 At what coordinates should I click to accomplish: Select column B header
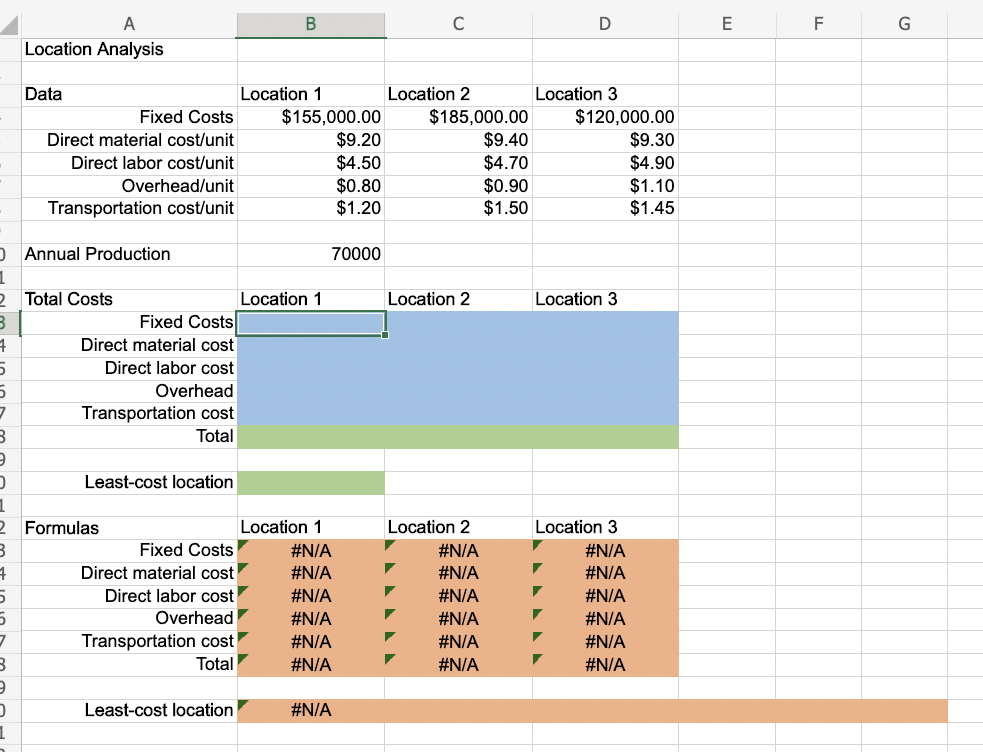point(310,23)
